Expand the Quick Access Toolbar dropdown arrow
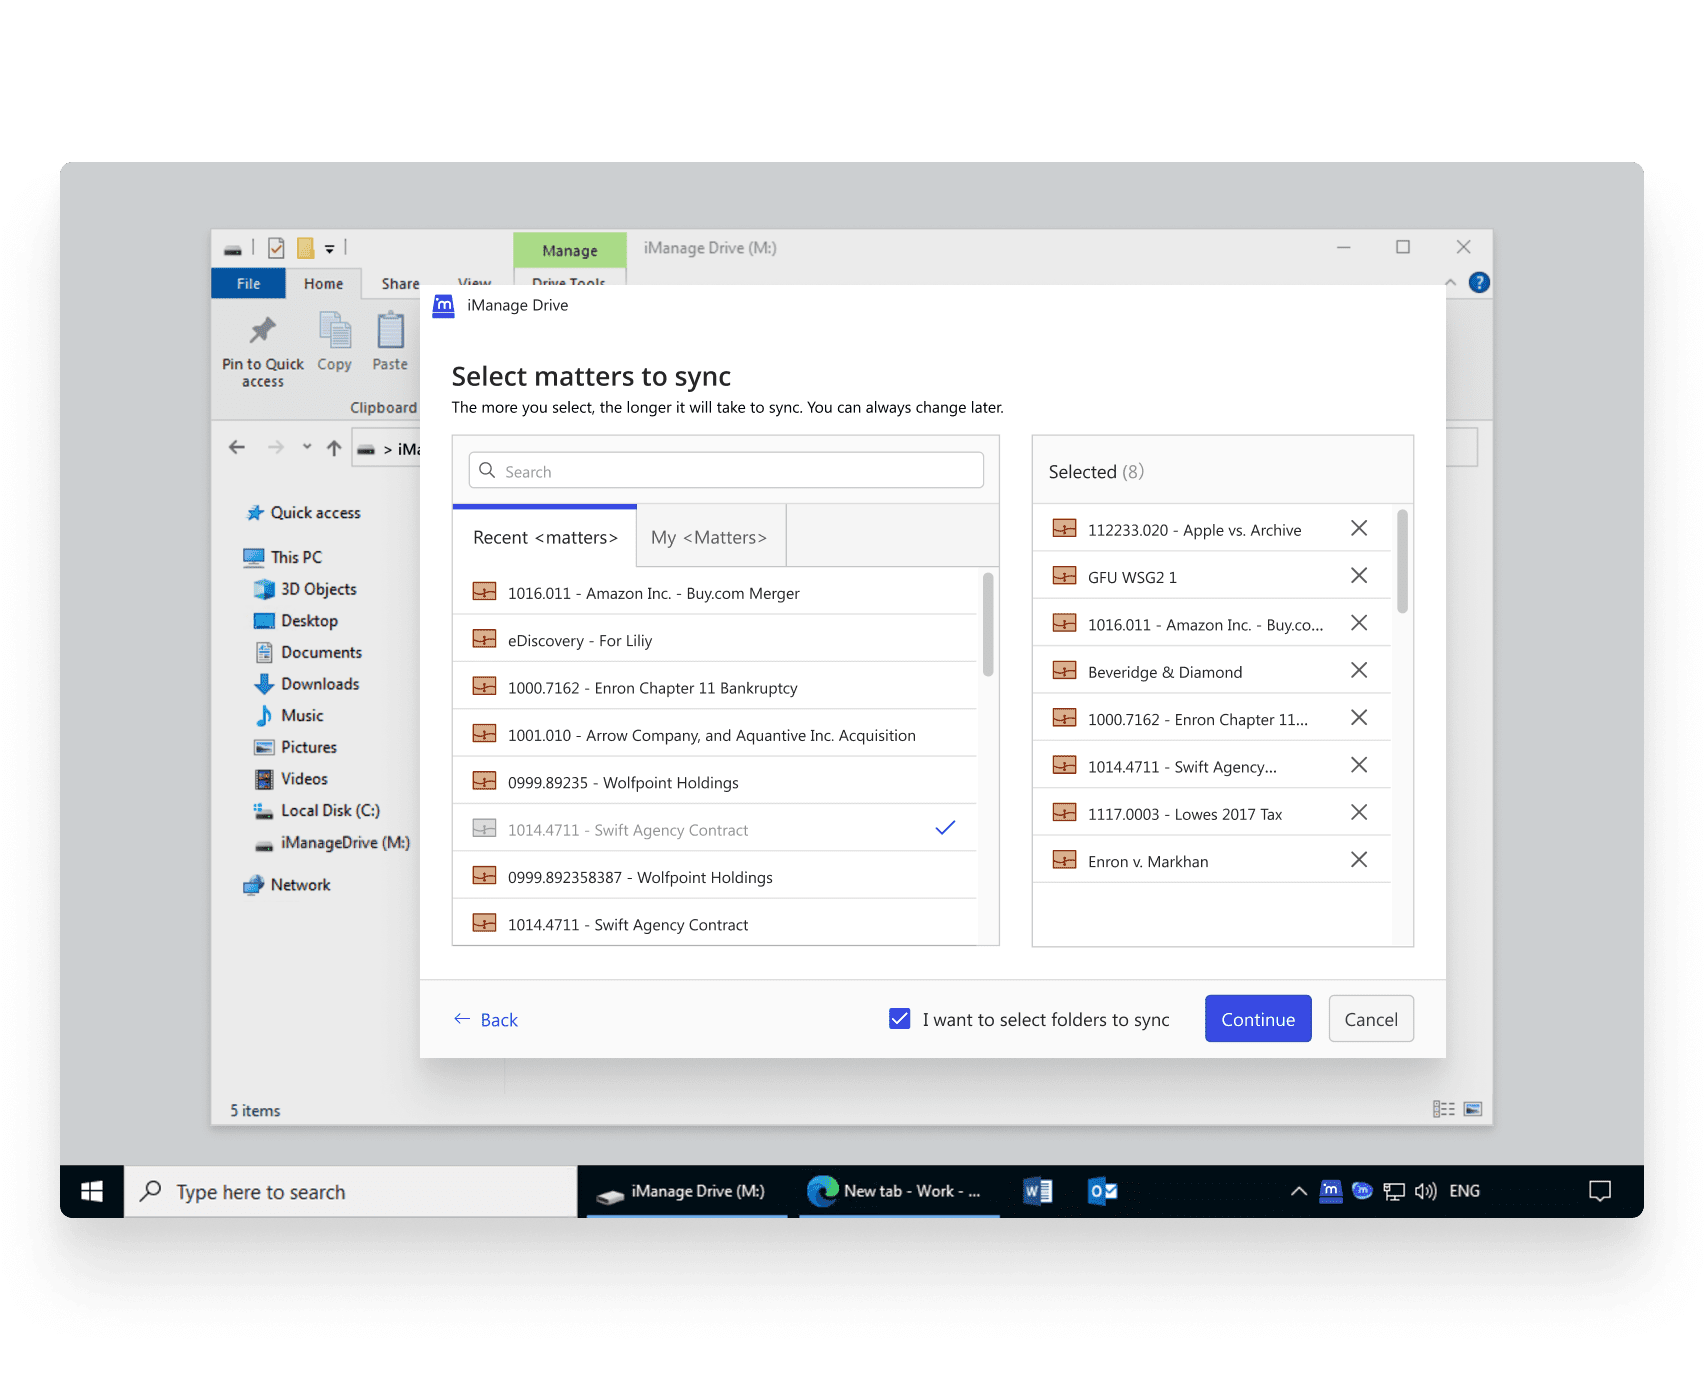 pyautogui.click(x=330, y=247)
